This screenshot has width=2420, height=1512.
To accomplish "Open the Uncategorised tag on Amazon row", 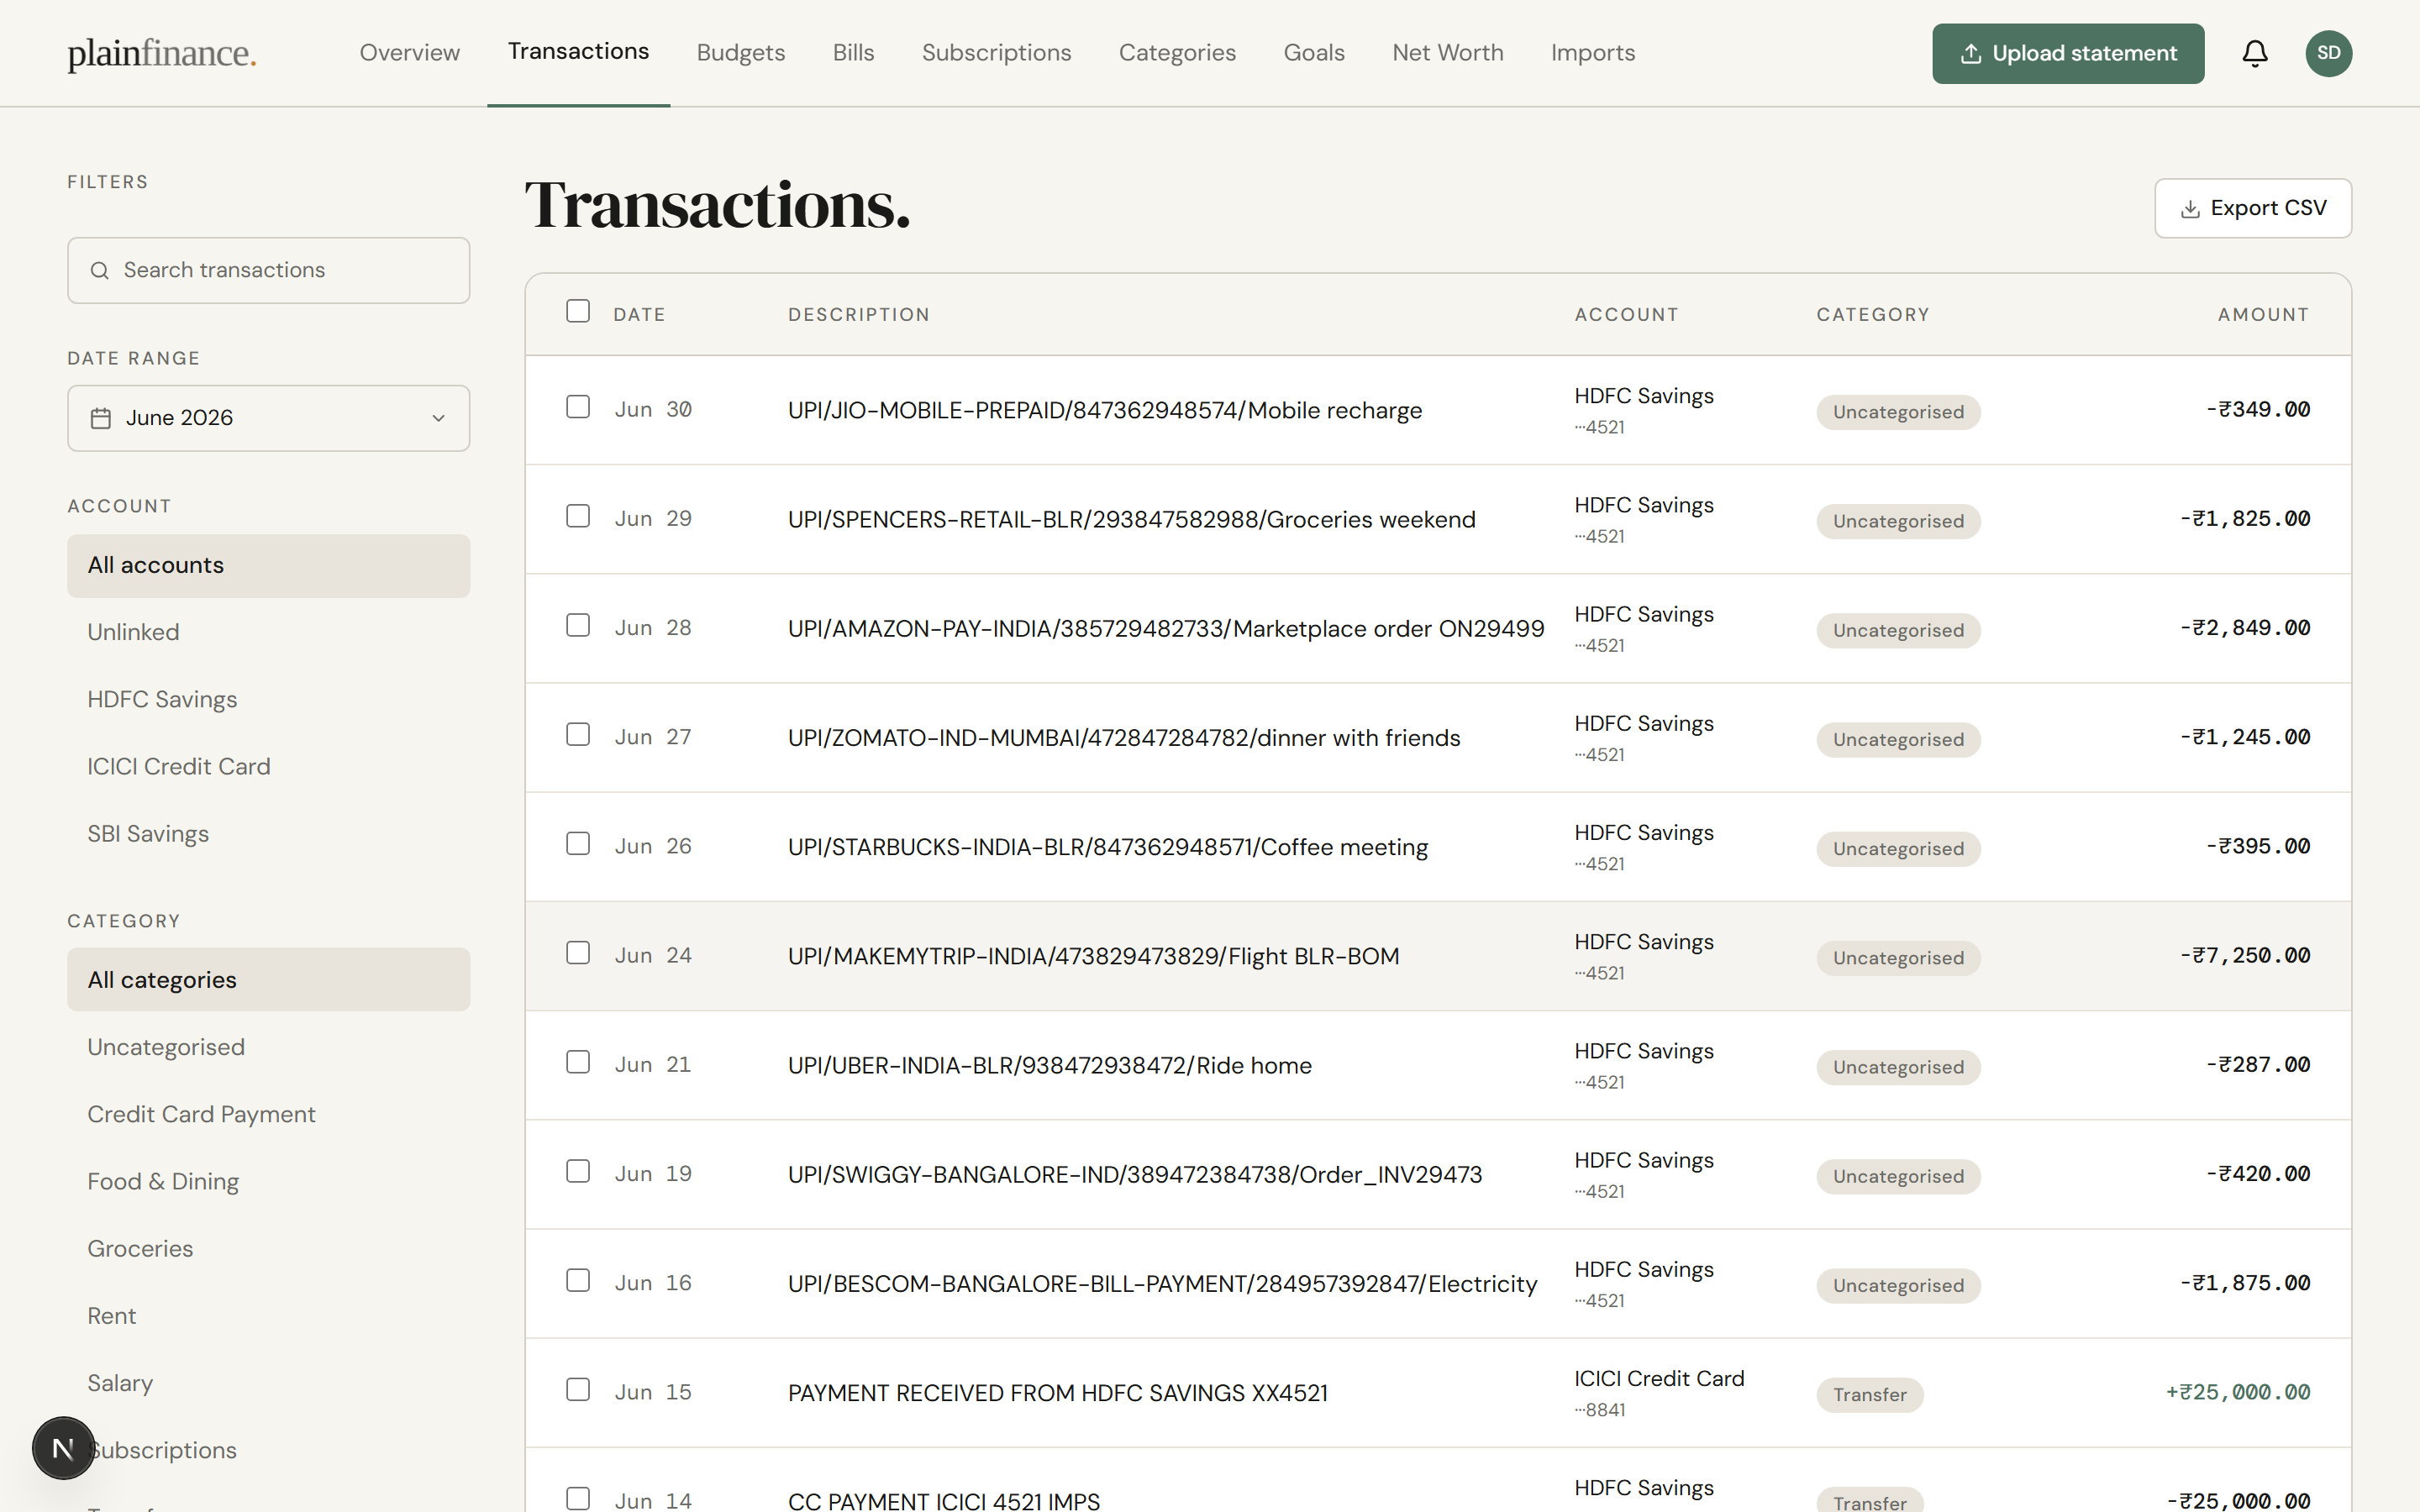I will 1897,630.
